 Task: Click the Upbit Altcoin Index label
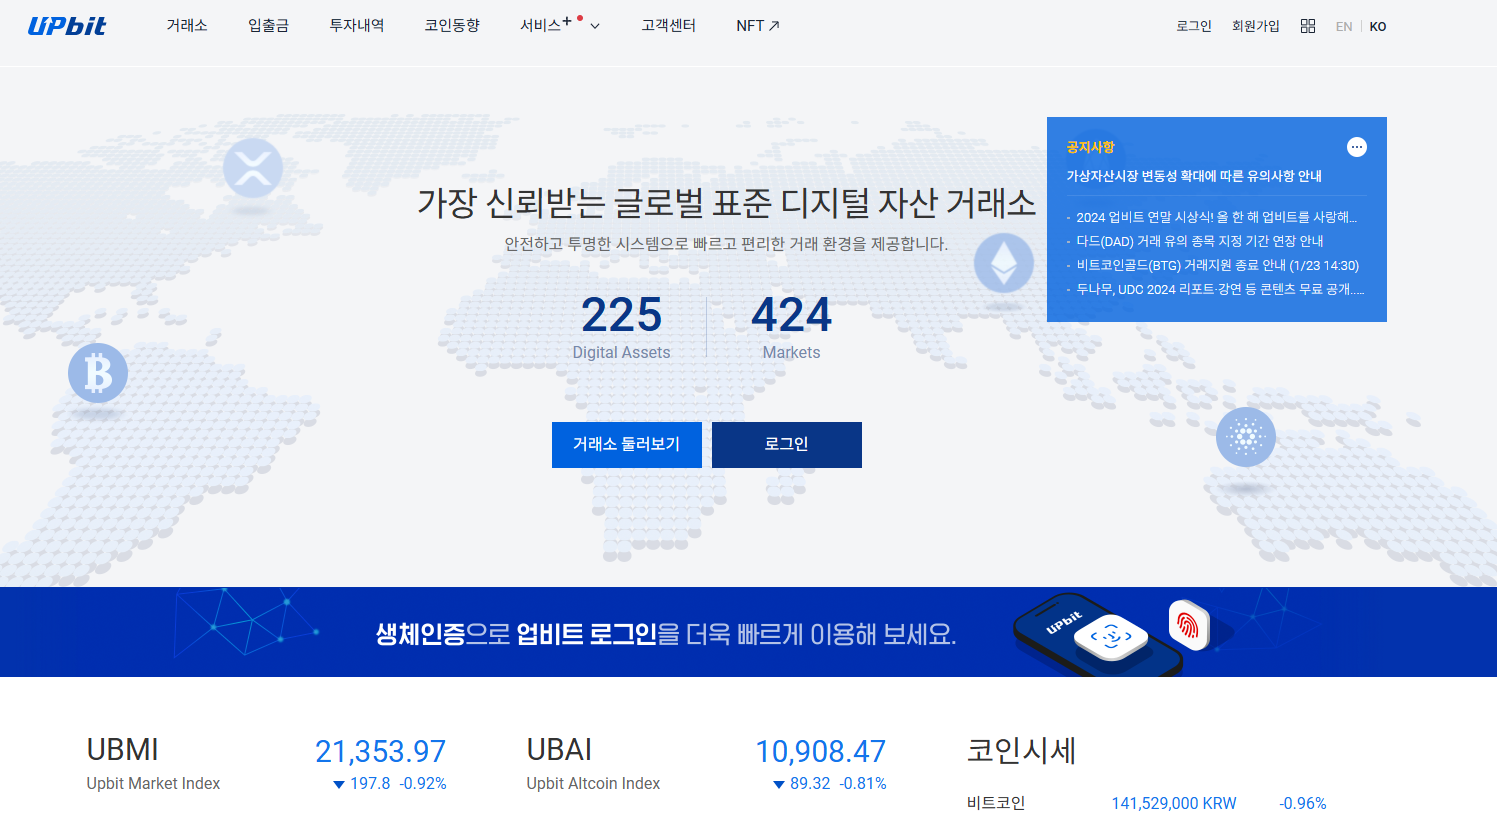pyautogui.click(x=593, y=784)
